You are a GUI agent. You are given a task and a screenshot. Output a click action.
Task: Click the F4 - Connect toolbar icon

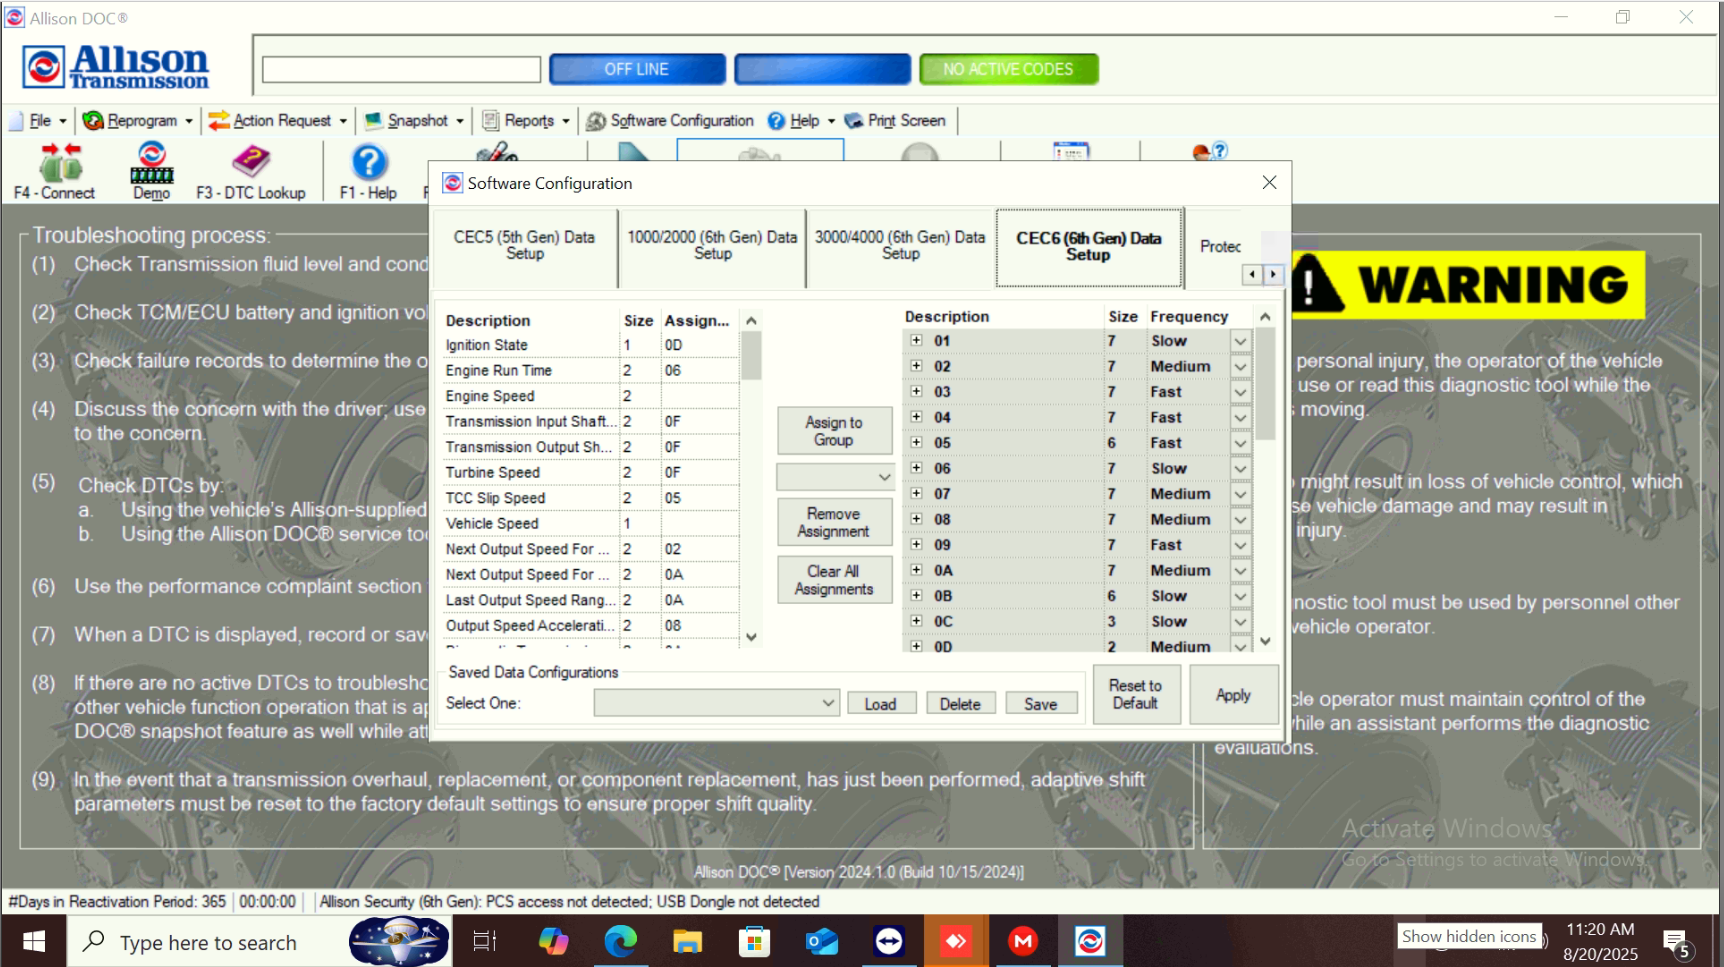(55, 171)
